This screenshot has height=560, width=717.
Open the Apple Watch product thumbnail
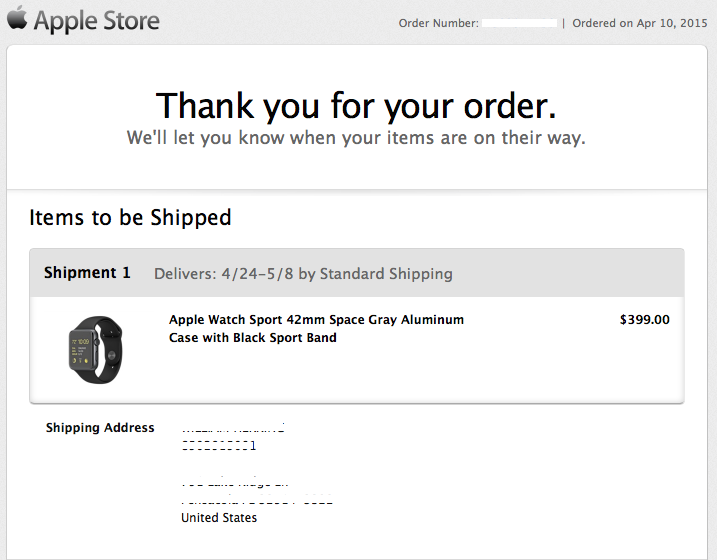(x=96, y=349)
